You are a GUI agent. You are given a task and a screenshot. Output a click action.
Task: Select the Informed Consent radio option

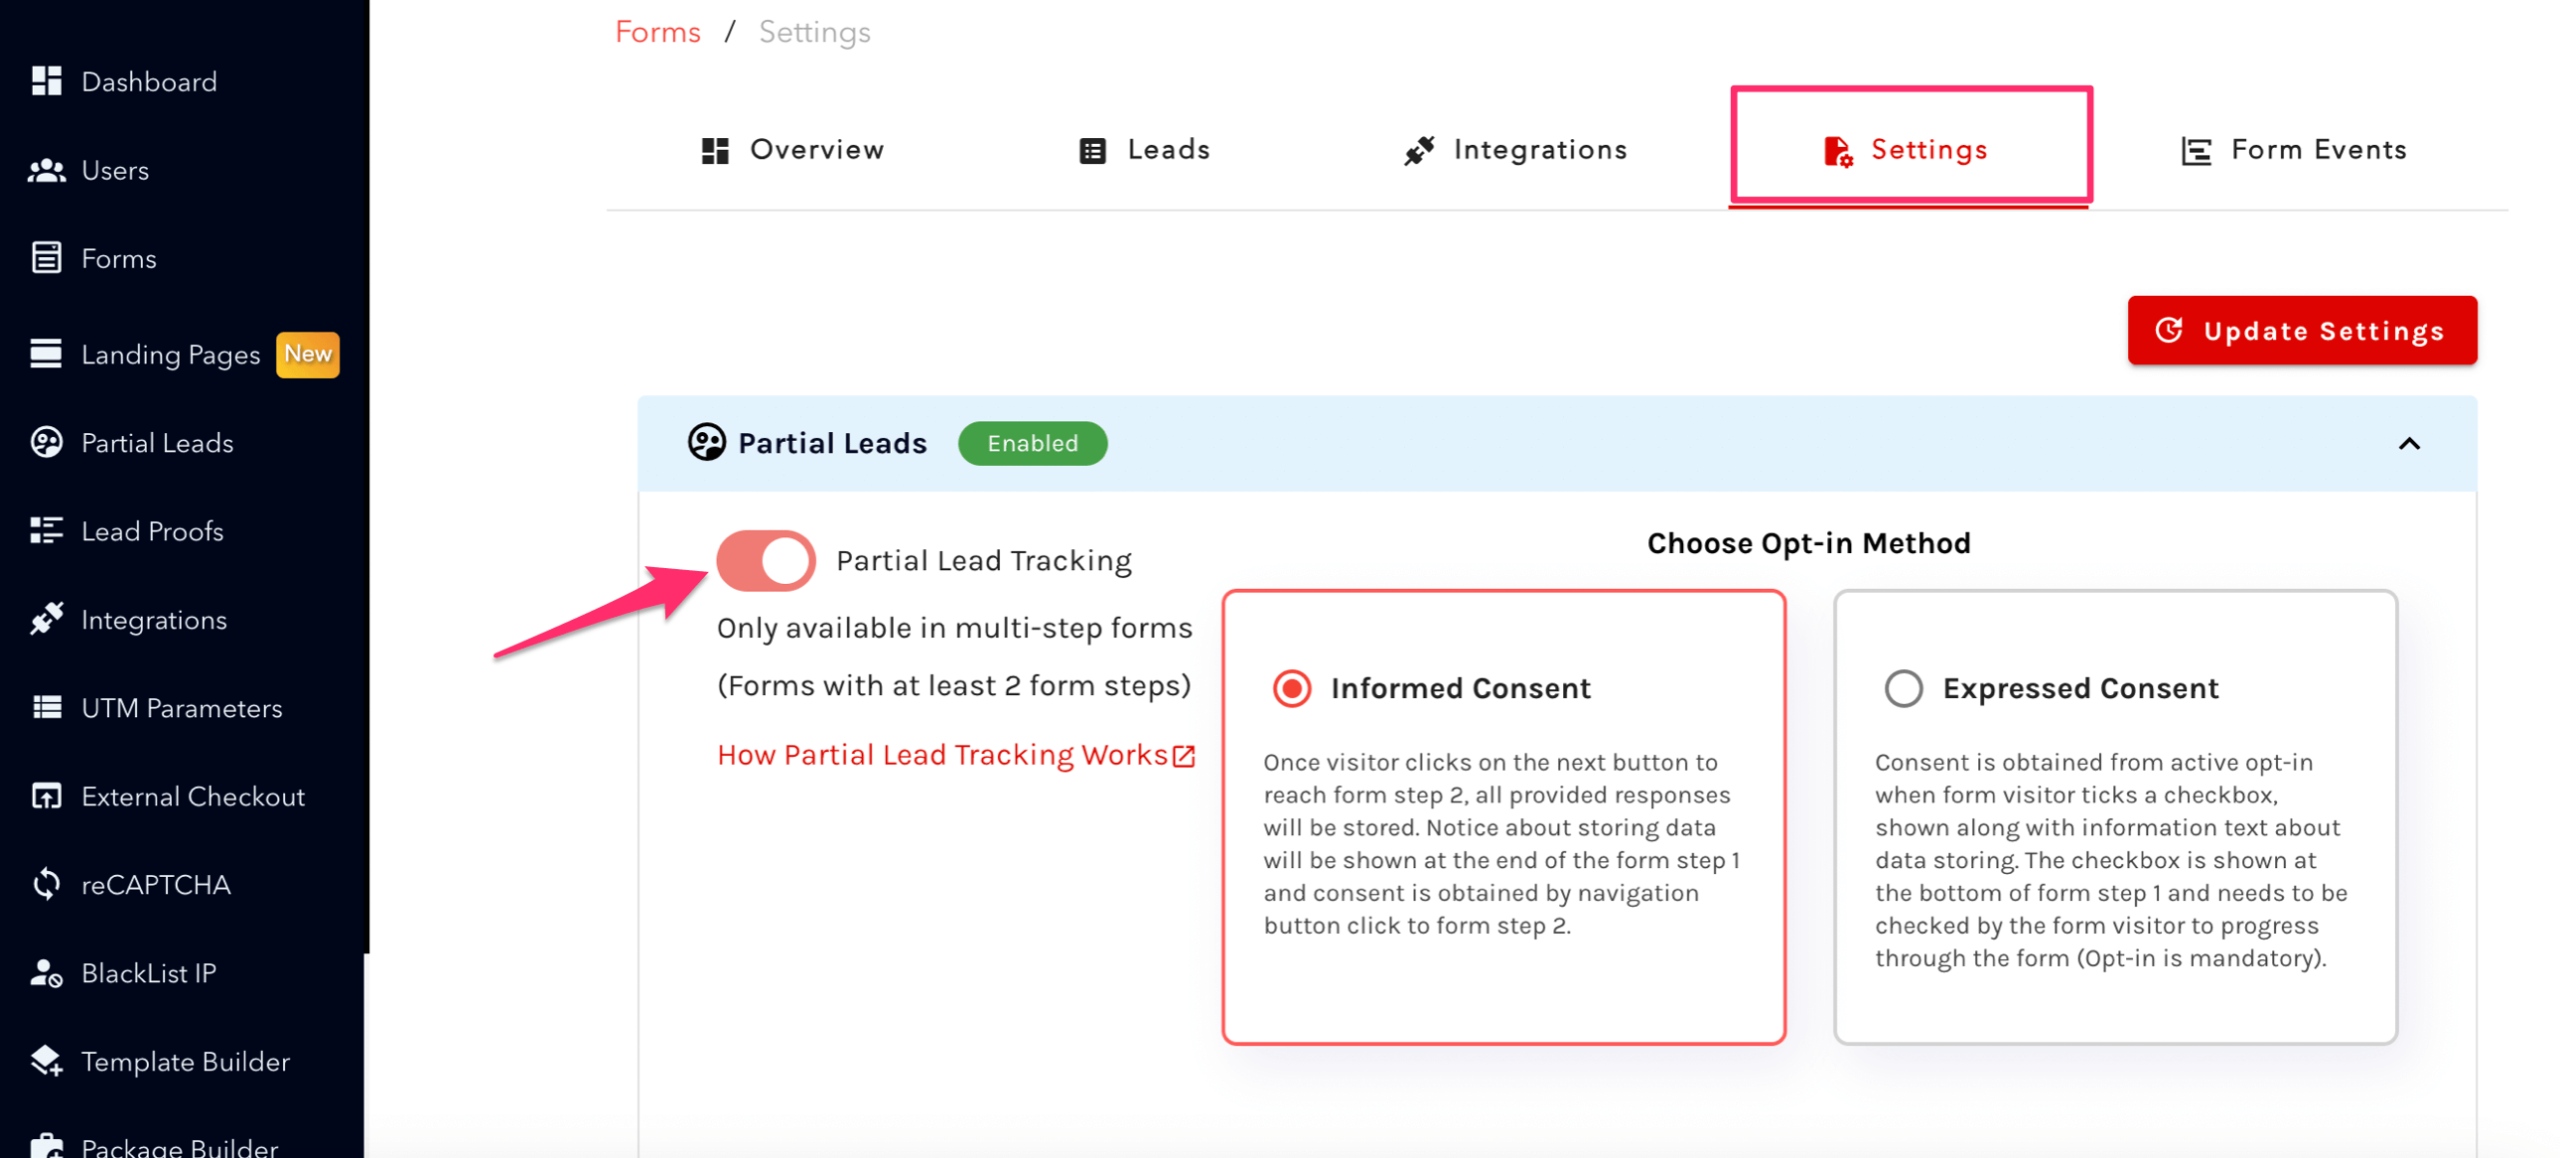click(x=1290, y=688)
